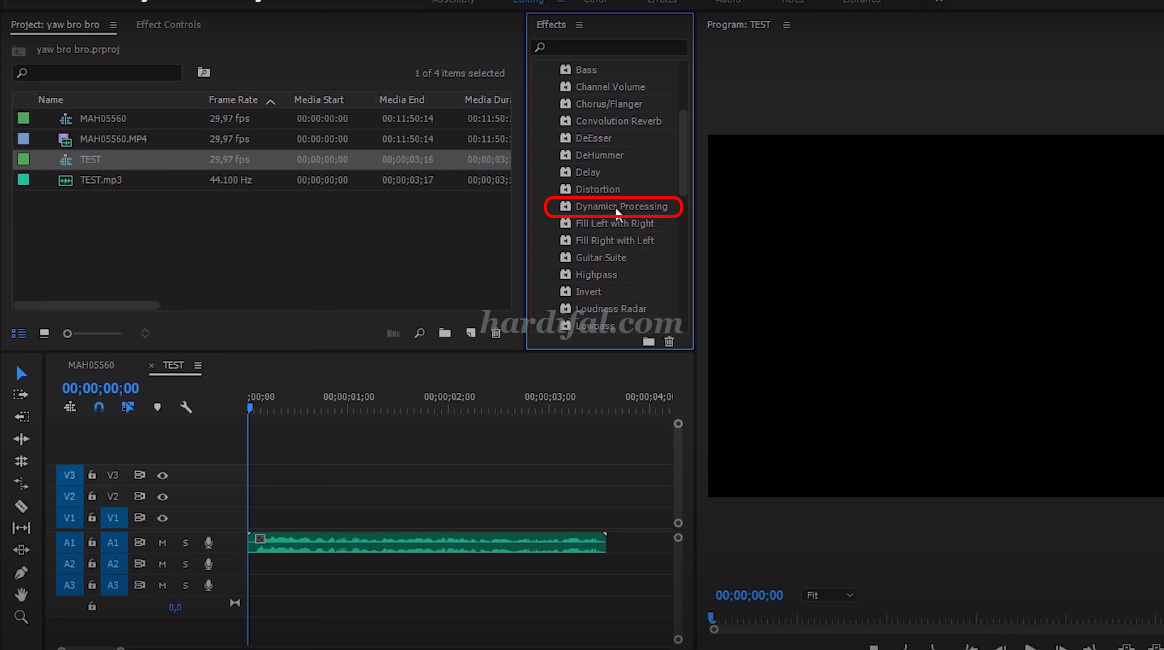Toggle V2 track output eye

tap(163, 496)
